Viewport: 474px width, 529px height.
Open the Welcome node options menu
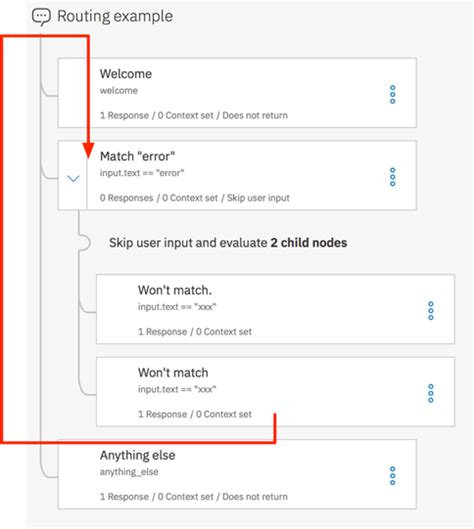coord(392,94)
